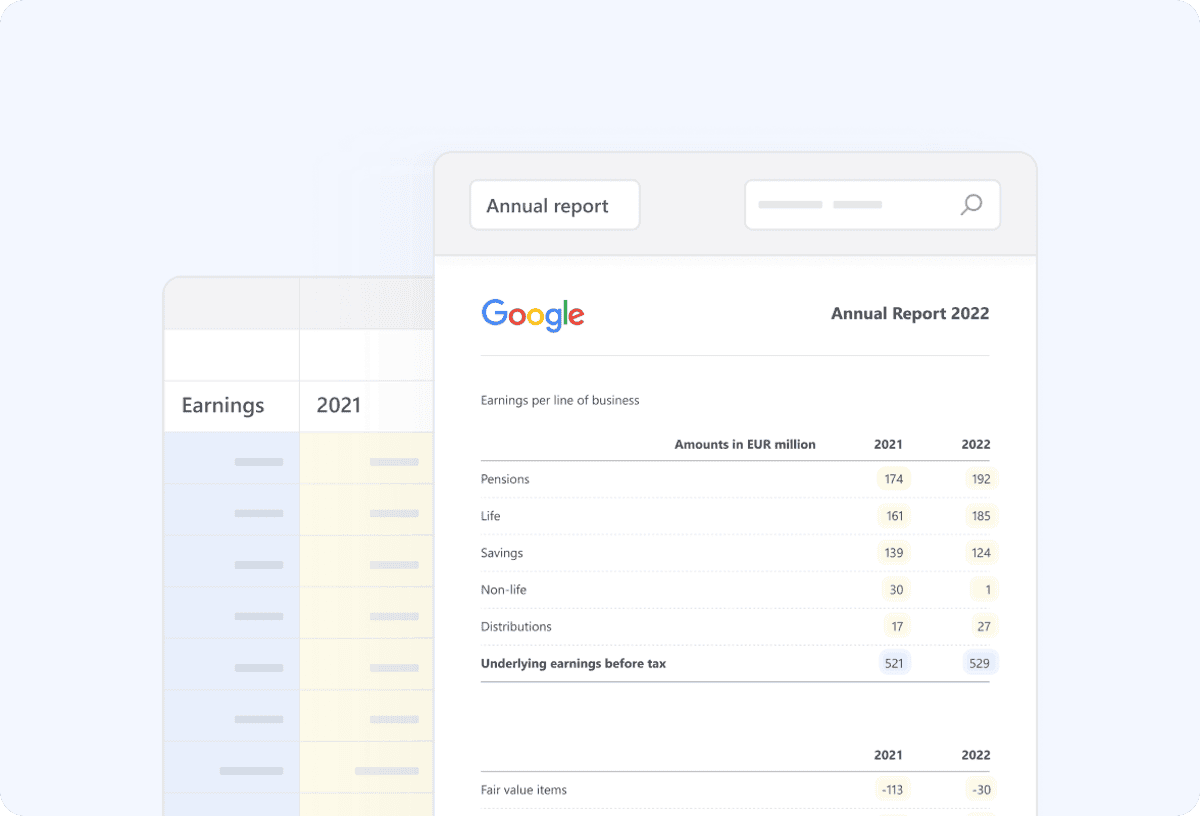Click the Life earnings row
The height and width of the screenshot is (816, 1200).
click(x=490, y=516)
